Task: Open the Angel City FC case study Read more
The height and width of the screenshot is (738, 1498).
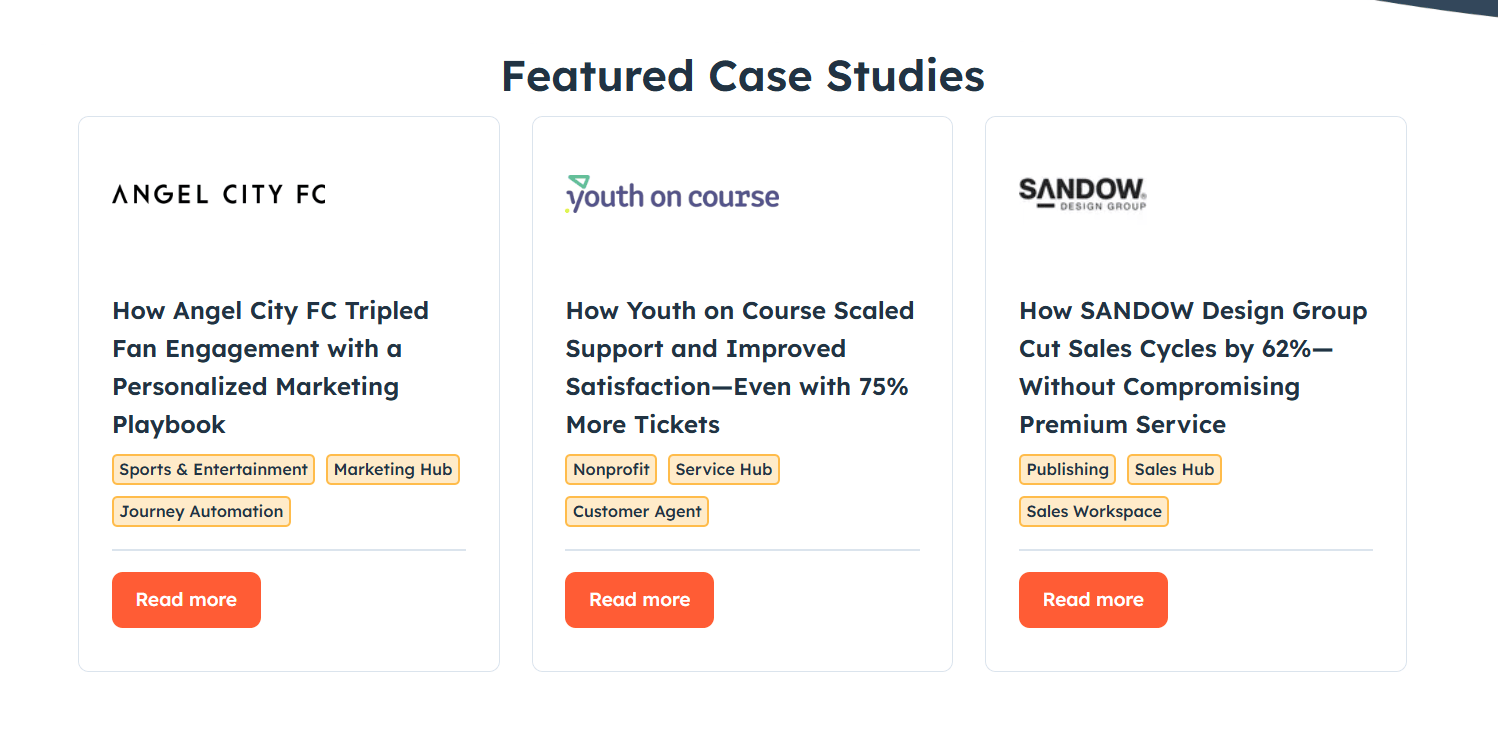Action: tap(186, 600)
